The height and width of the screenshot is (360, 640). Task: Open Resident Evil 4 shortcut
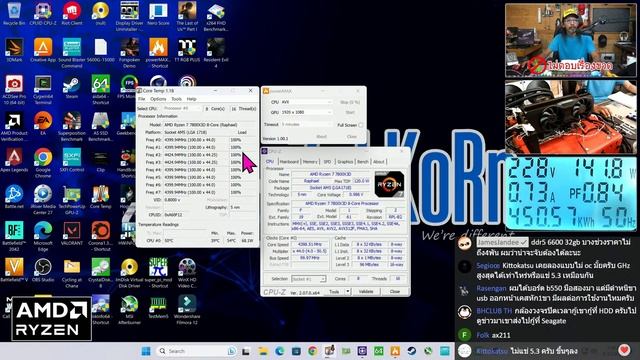(x=216, y=53)
